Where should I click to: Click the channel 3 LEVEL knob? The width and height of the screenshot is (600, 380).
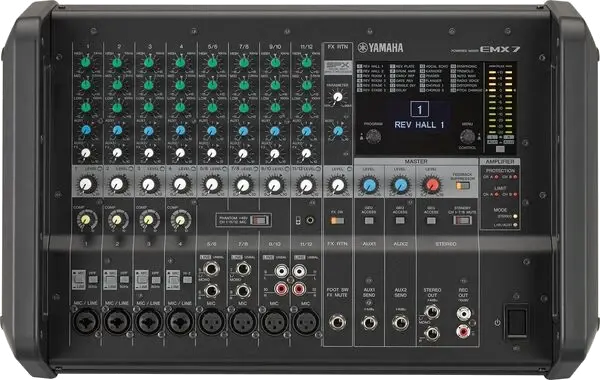tap(149, 185)
